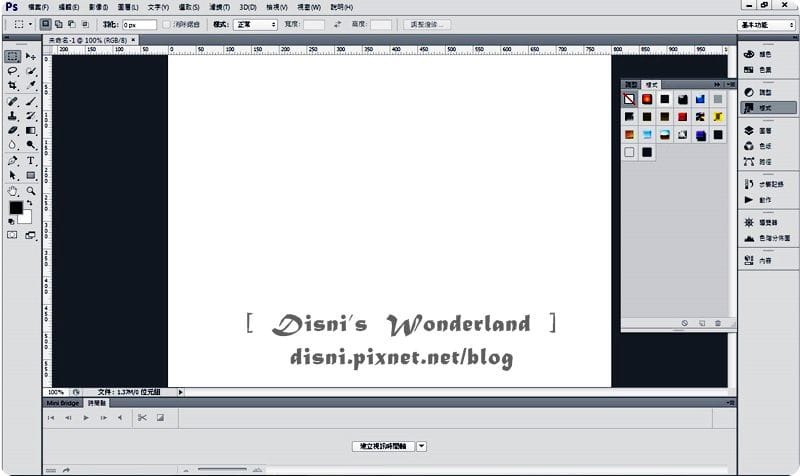The image size is (800, 476).
Task: Toggle Quick Mask mode
Action: 12,235
